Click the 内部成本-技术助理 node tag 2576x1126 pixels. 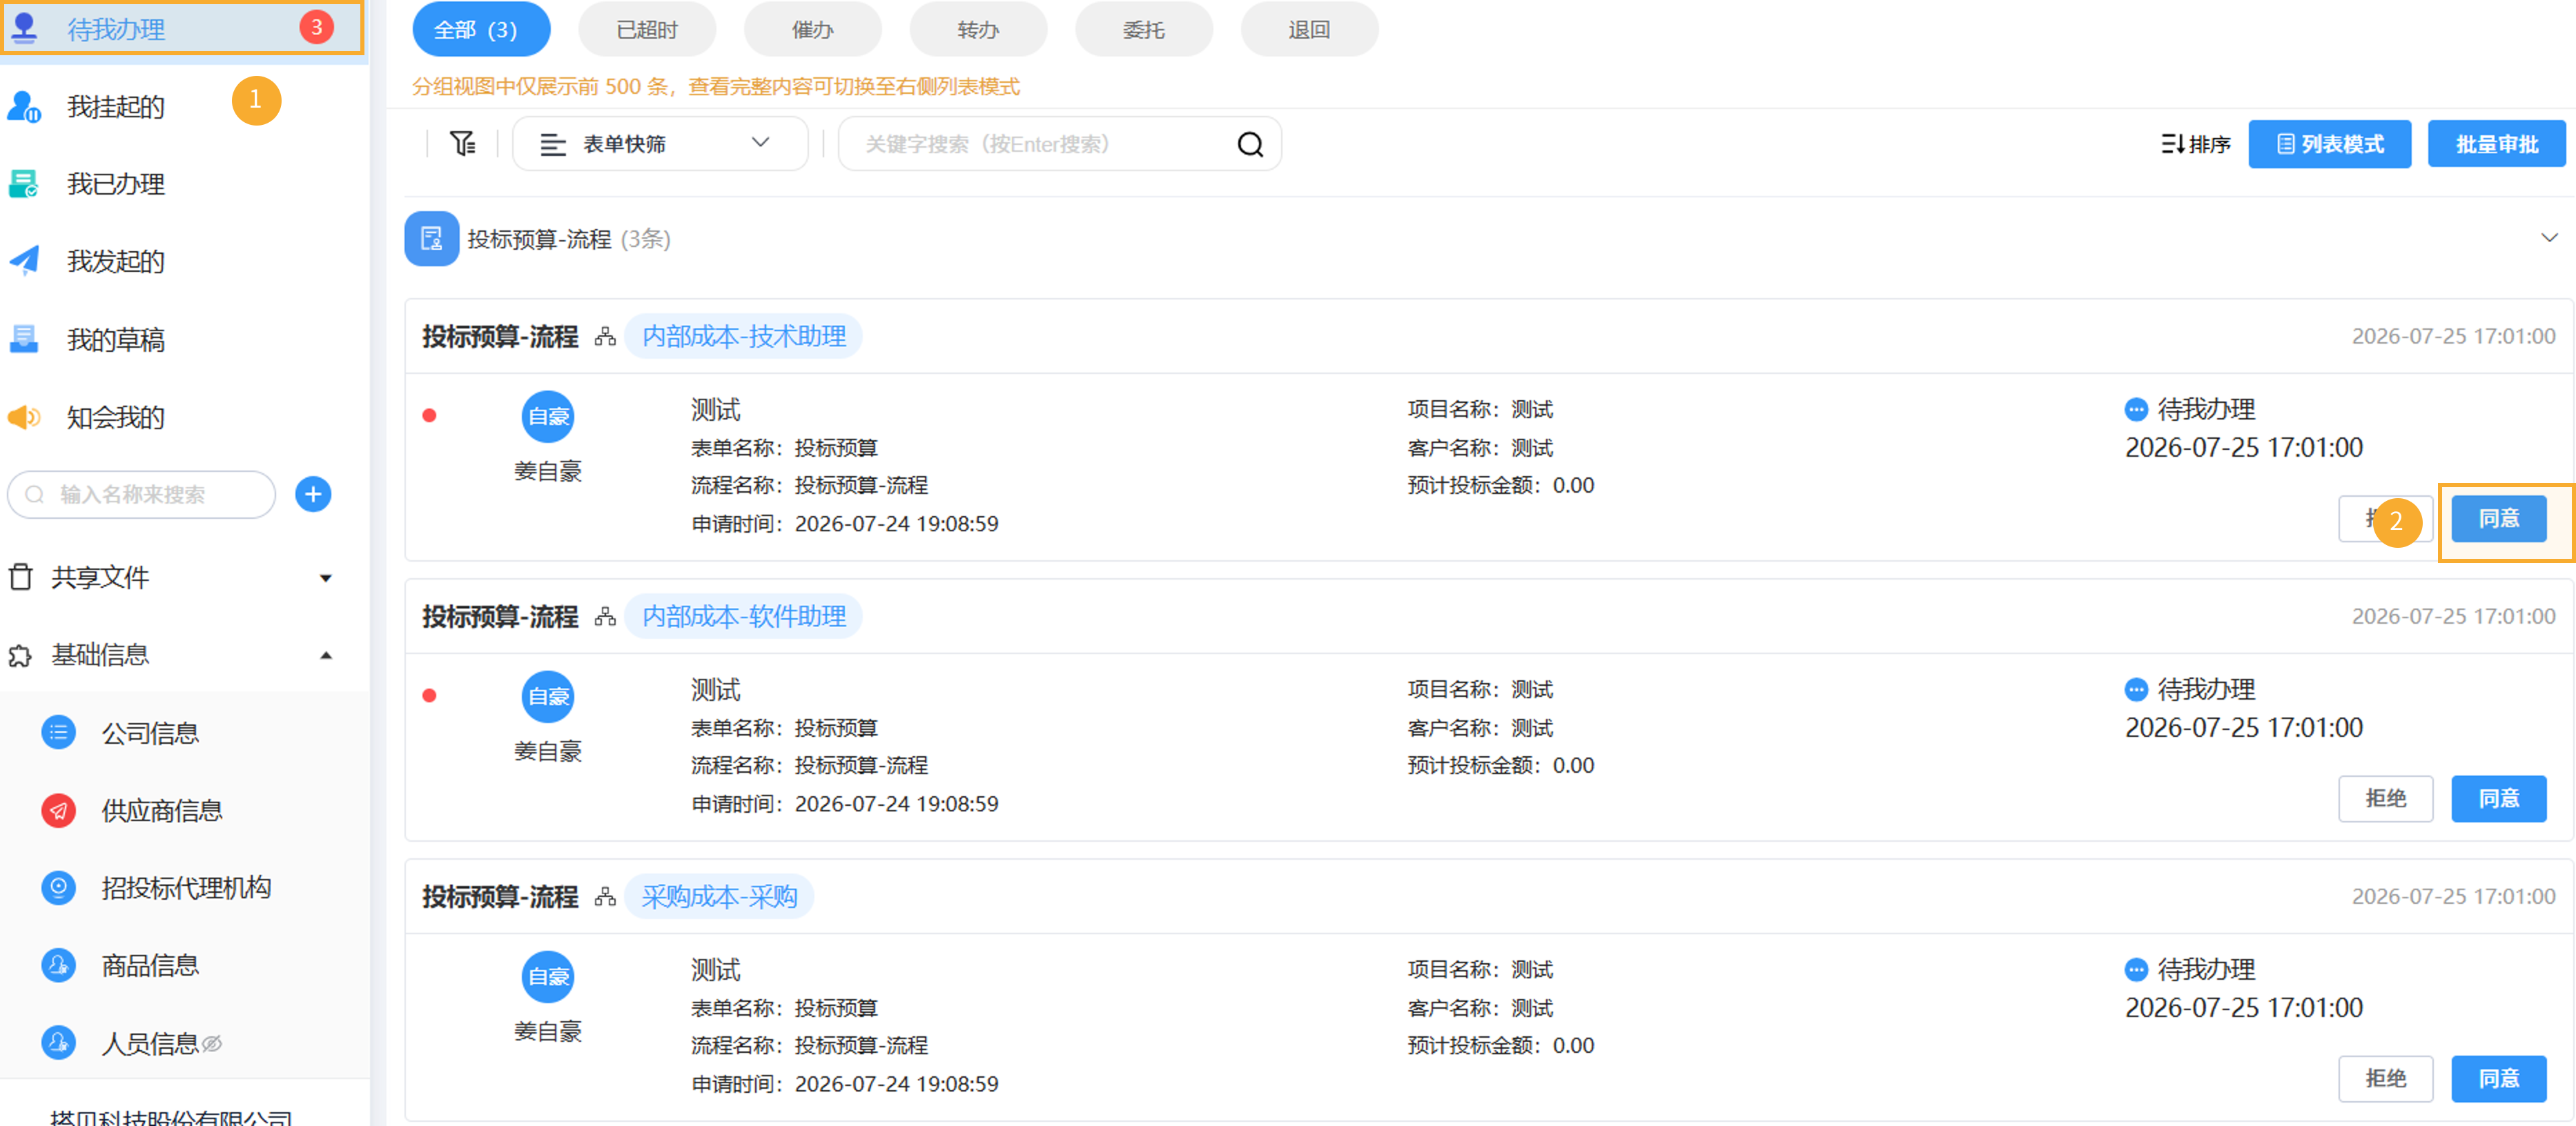pyautogui.click(x=743, y=336)
